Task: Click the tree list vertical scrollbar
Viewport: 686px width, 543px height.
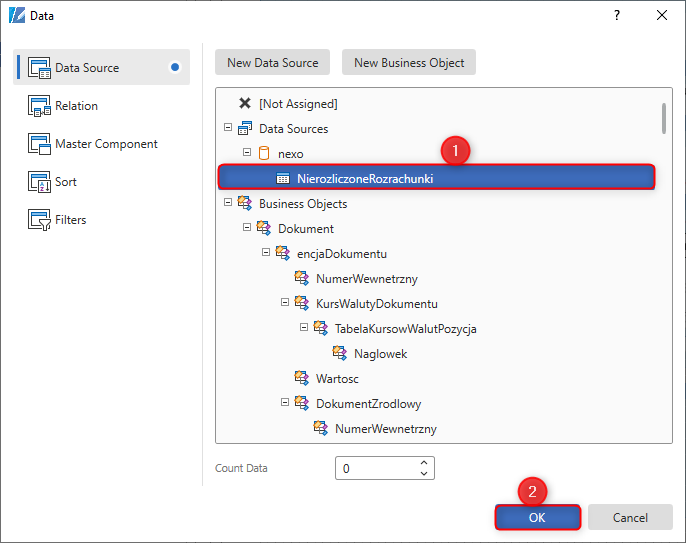Action: click(x=664, y=118)
